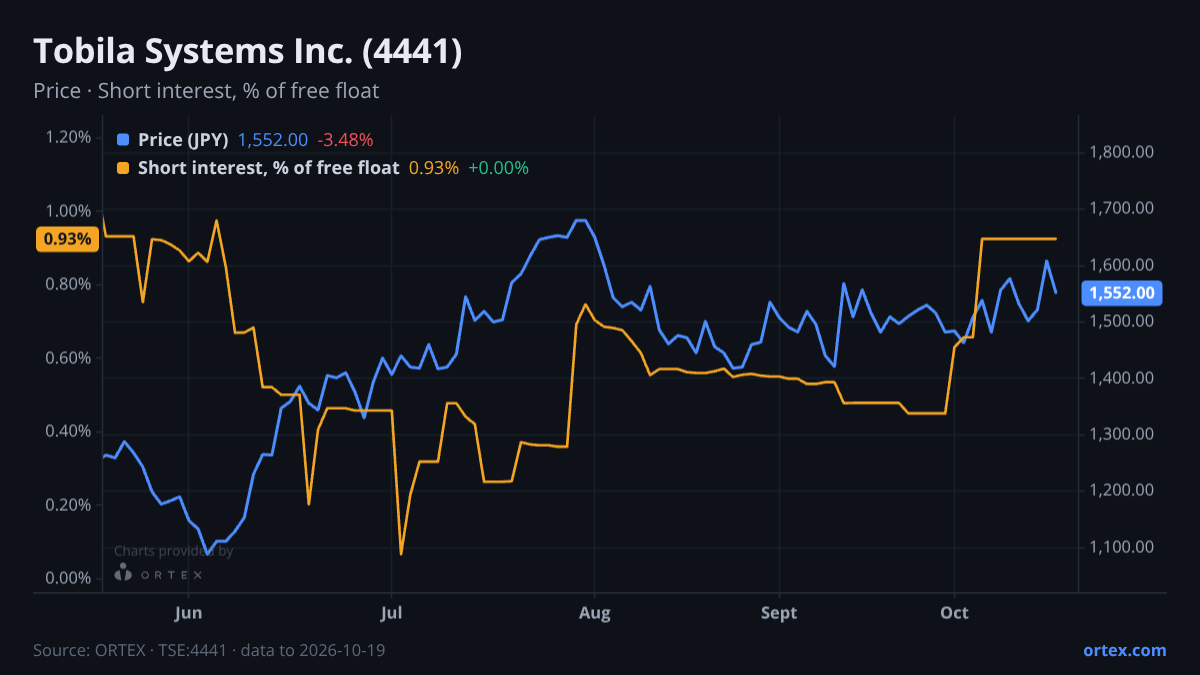Select 'Short interest, % of free float' legend label
This screenshot has height=675, width=1200.
[x=268, y=168]
